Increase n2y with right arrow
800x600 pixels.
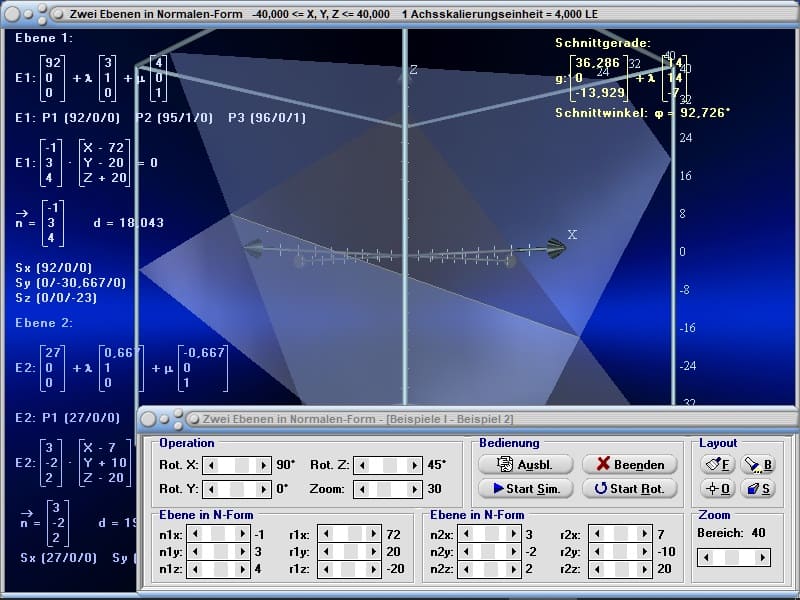pyautogui.click(x=514, y=551)
